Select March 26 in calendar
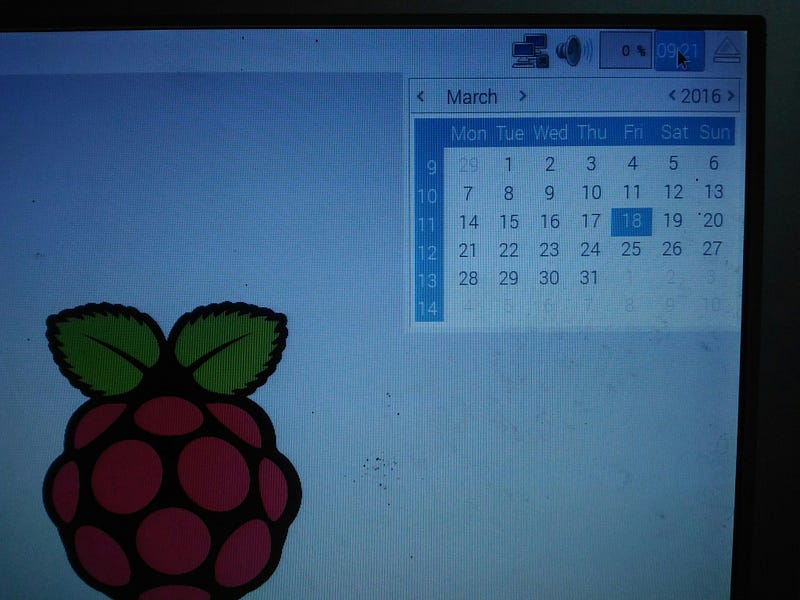 (672, 248)
